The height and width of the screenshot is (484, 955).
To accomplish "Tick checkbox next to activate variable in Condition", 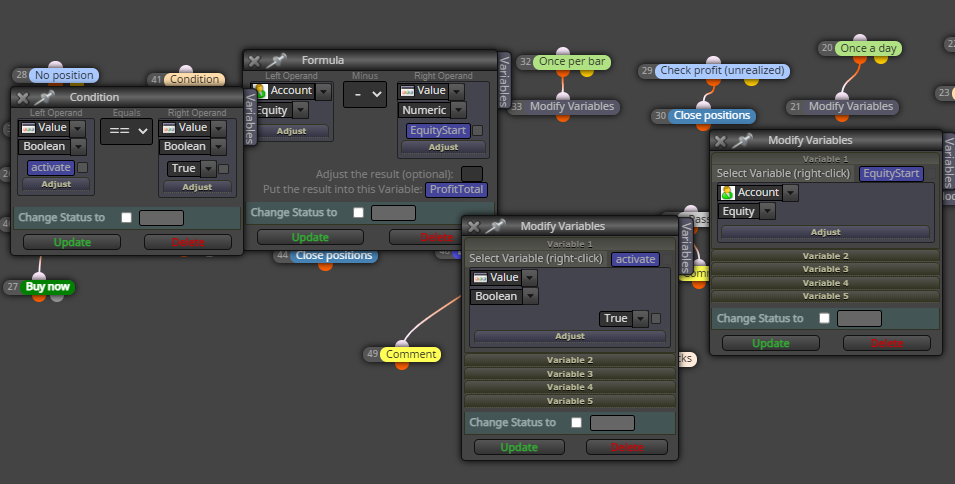I will (82, 167).
